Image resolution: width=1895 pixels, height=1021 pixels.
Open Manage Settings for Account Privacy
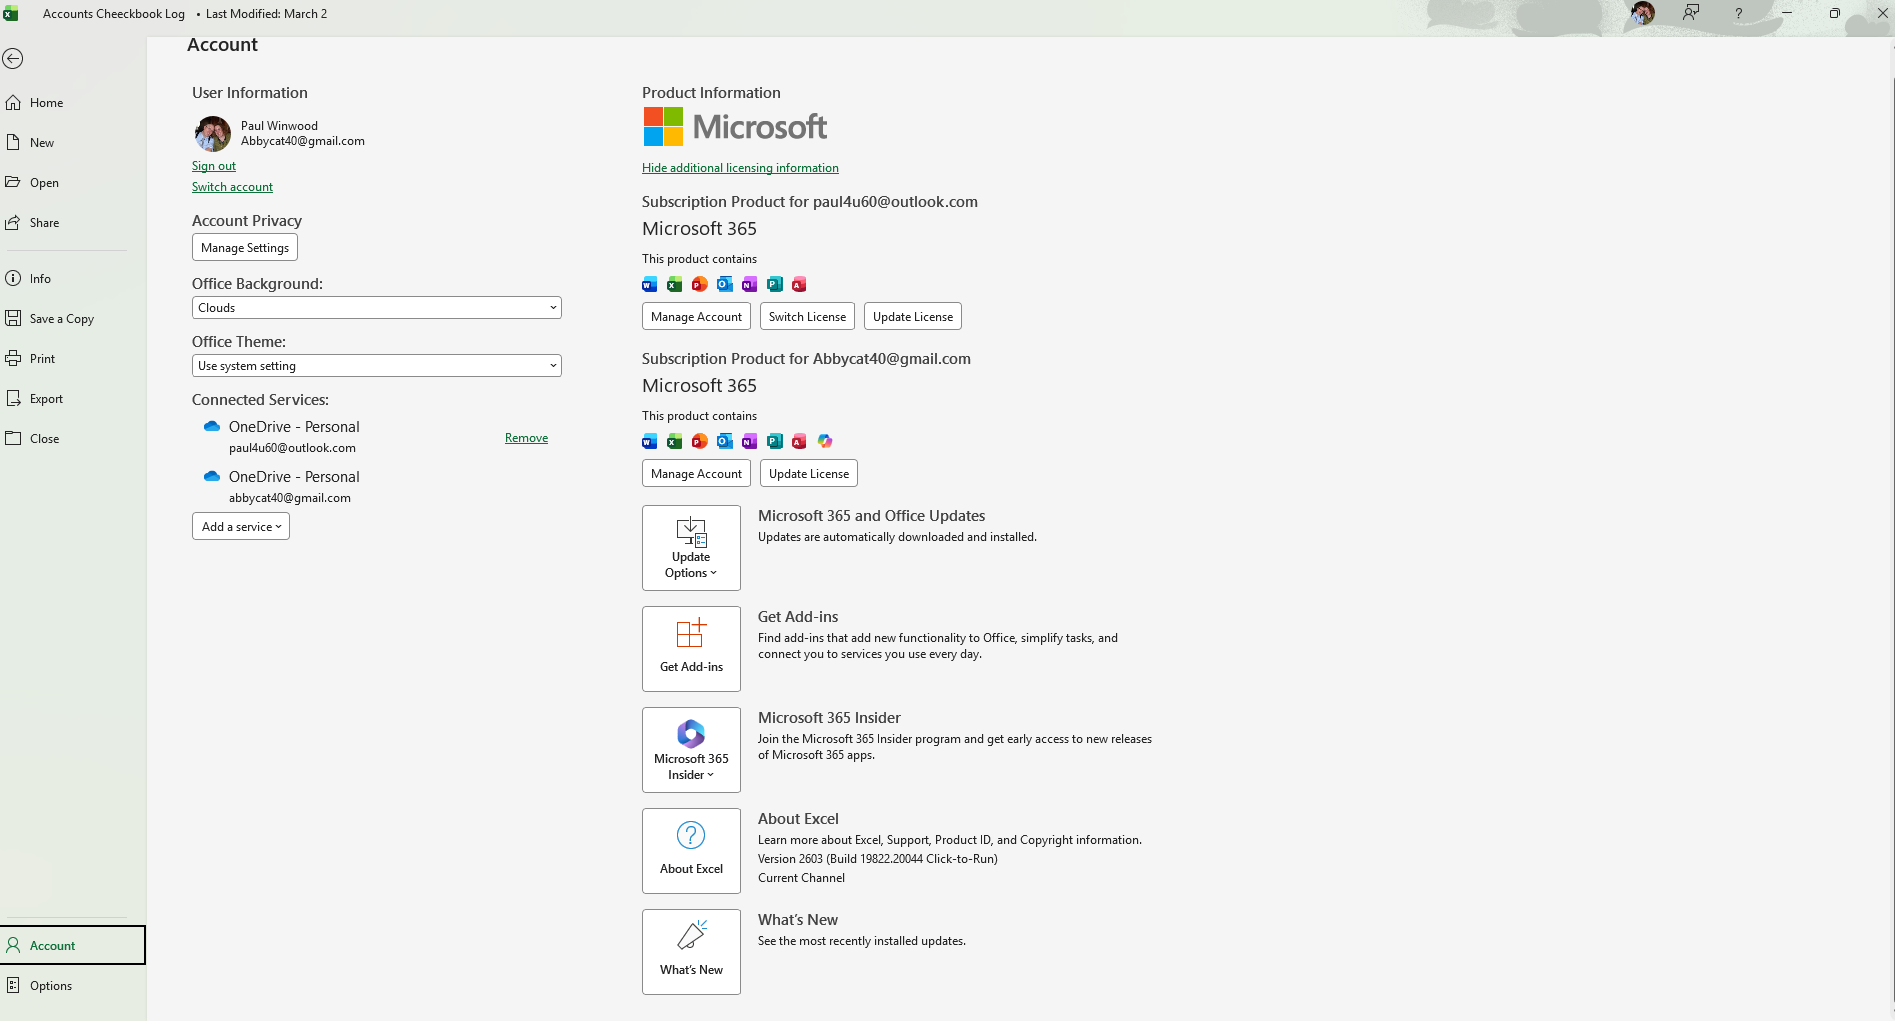click(x=245, y=248)
